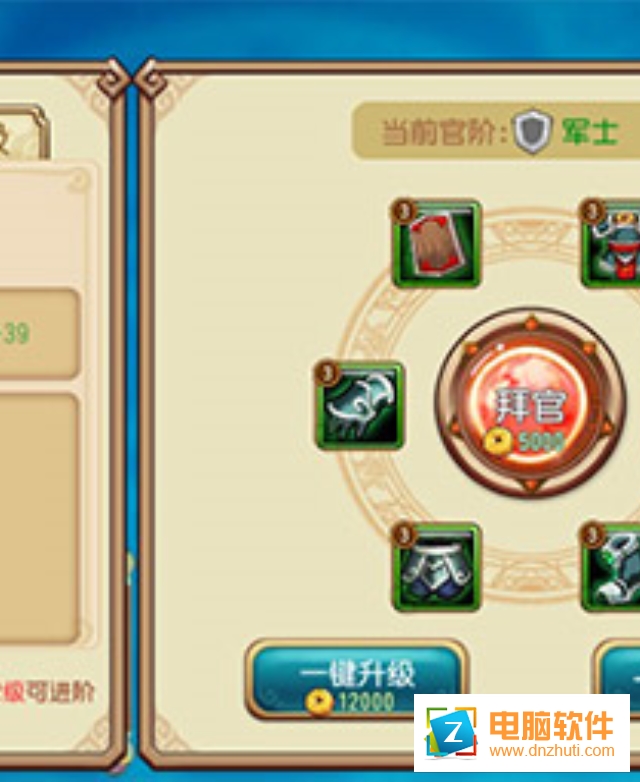Click the 拜官 red orb button

(x=531, y=405)
